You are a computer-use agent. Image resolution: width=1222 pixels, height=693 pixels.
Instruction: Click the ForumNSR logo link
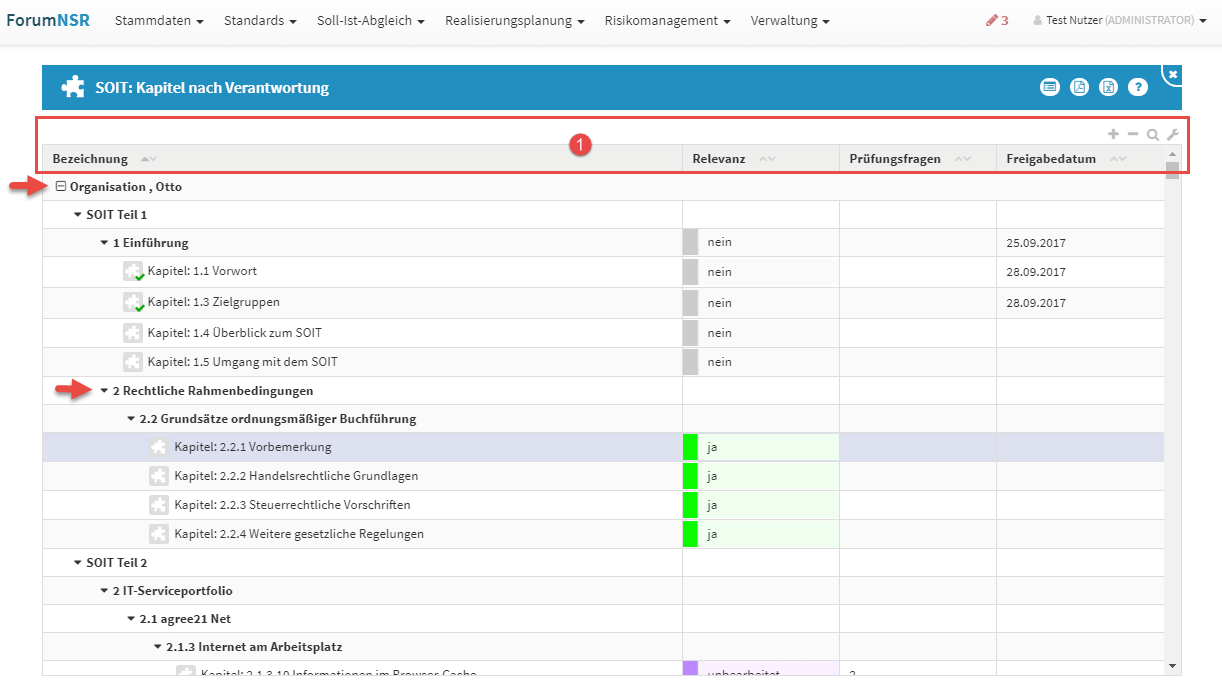pyautogui.click(x=48, y=20)
